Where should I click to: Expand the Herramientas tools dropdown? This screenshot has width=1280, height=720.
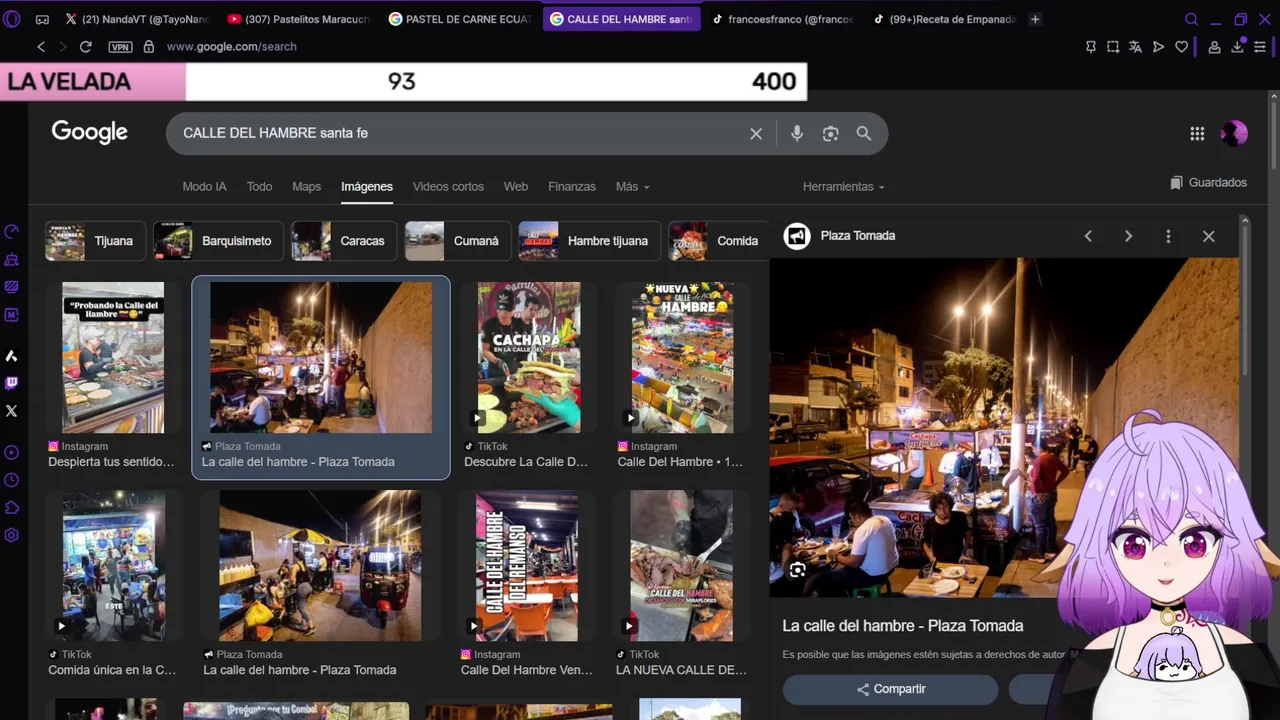click(843, 187)
